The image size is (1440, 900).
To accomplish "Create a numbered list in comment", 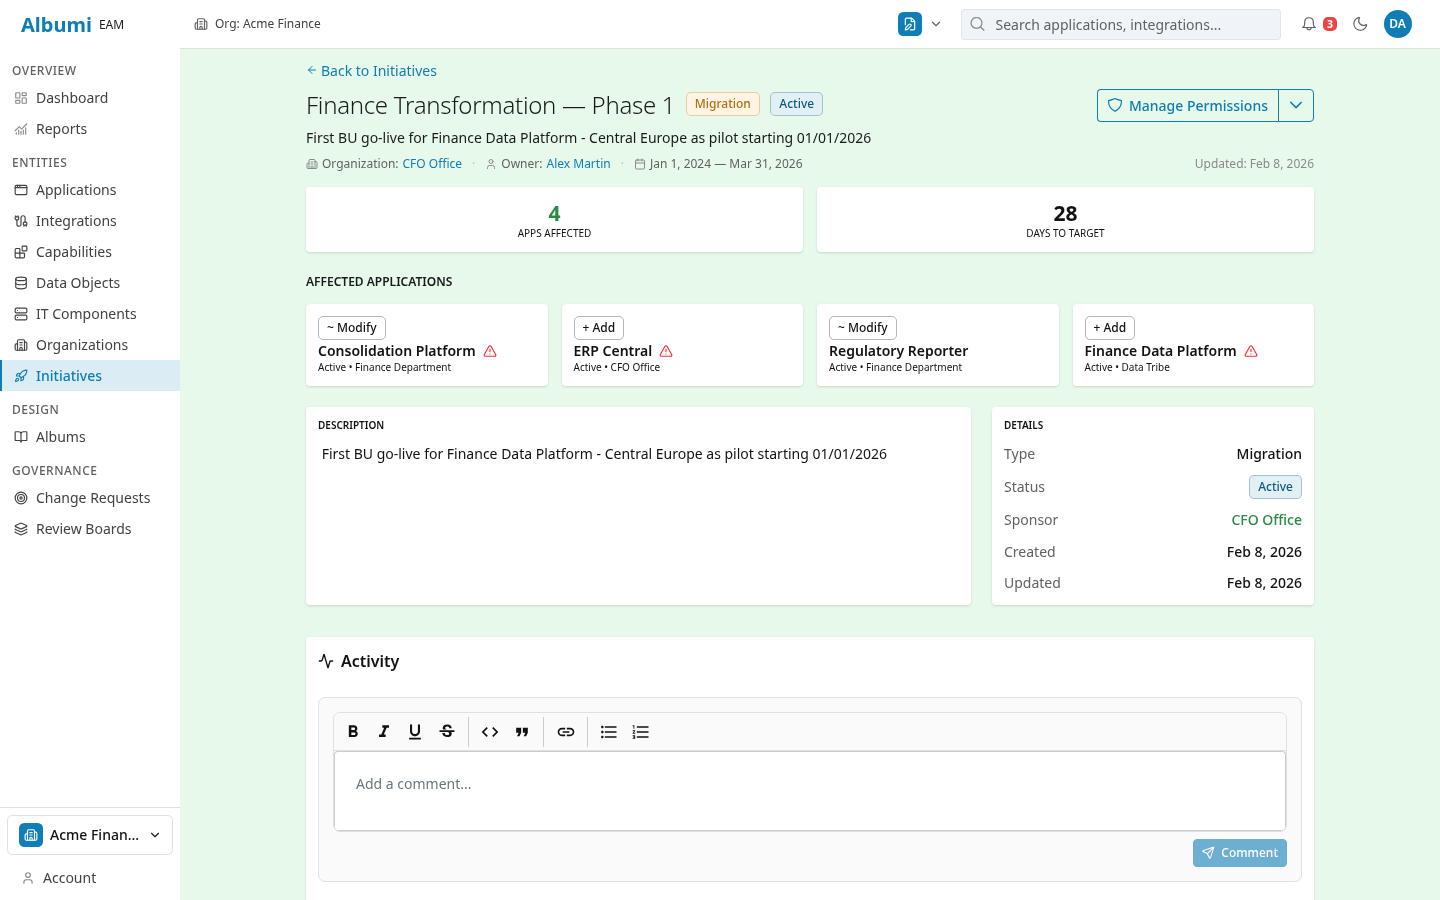I will point(641,732).
